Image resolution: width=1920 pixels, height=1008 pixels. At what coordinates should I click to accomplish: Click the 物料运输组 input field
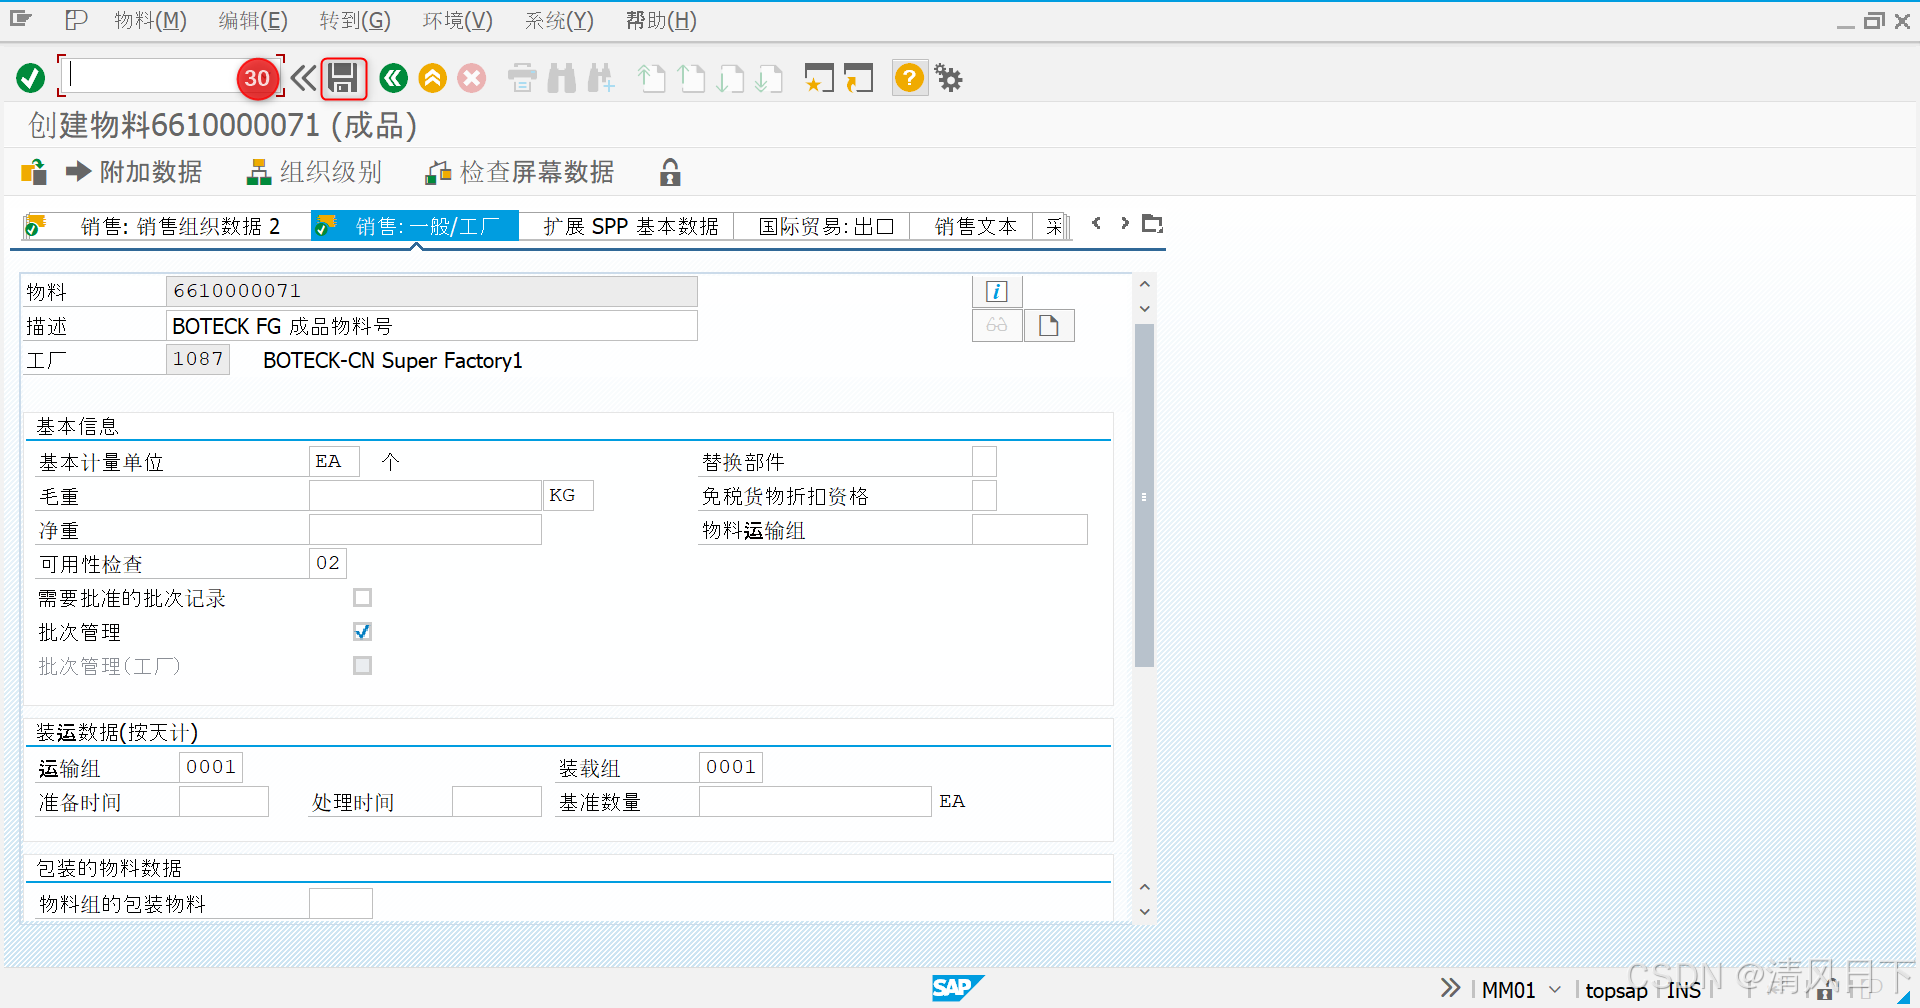coord(1030,529)
